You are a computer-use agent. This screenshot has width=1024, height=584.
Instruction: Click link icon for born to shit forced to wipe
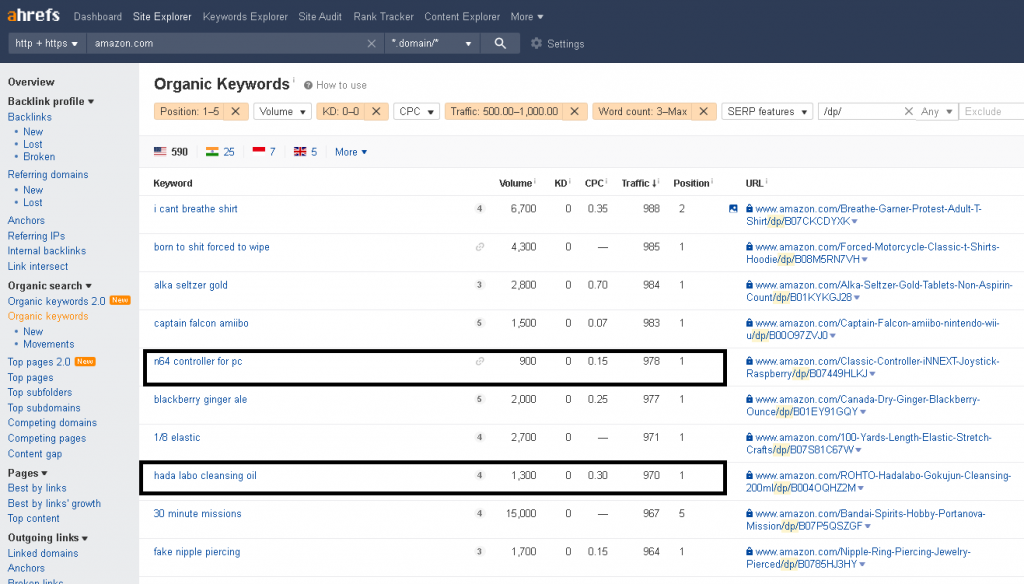click(479, 247)
